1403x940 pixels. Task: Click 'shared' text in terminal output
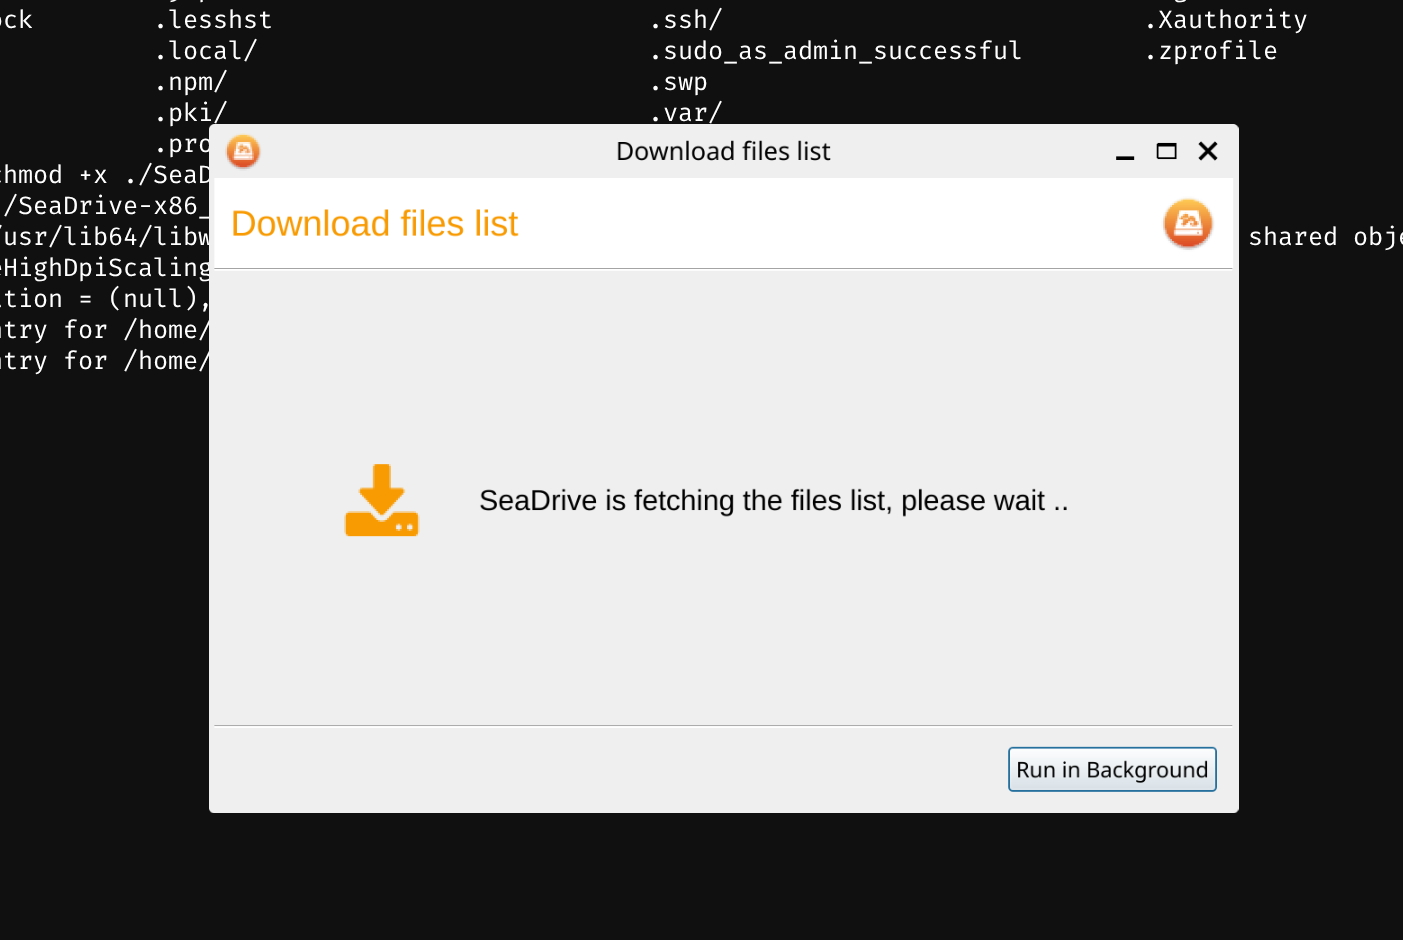pyautogui.click(x=1292, y=236)
